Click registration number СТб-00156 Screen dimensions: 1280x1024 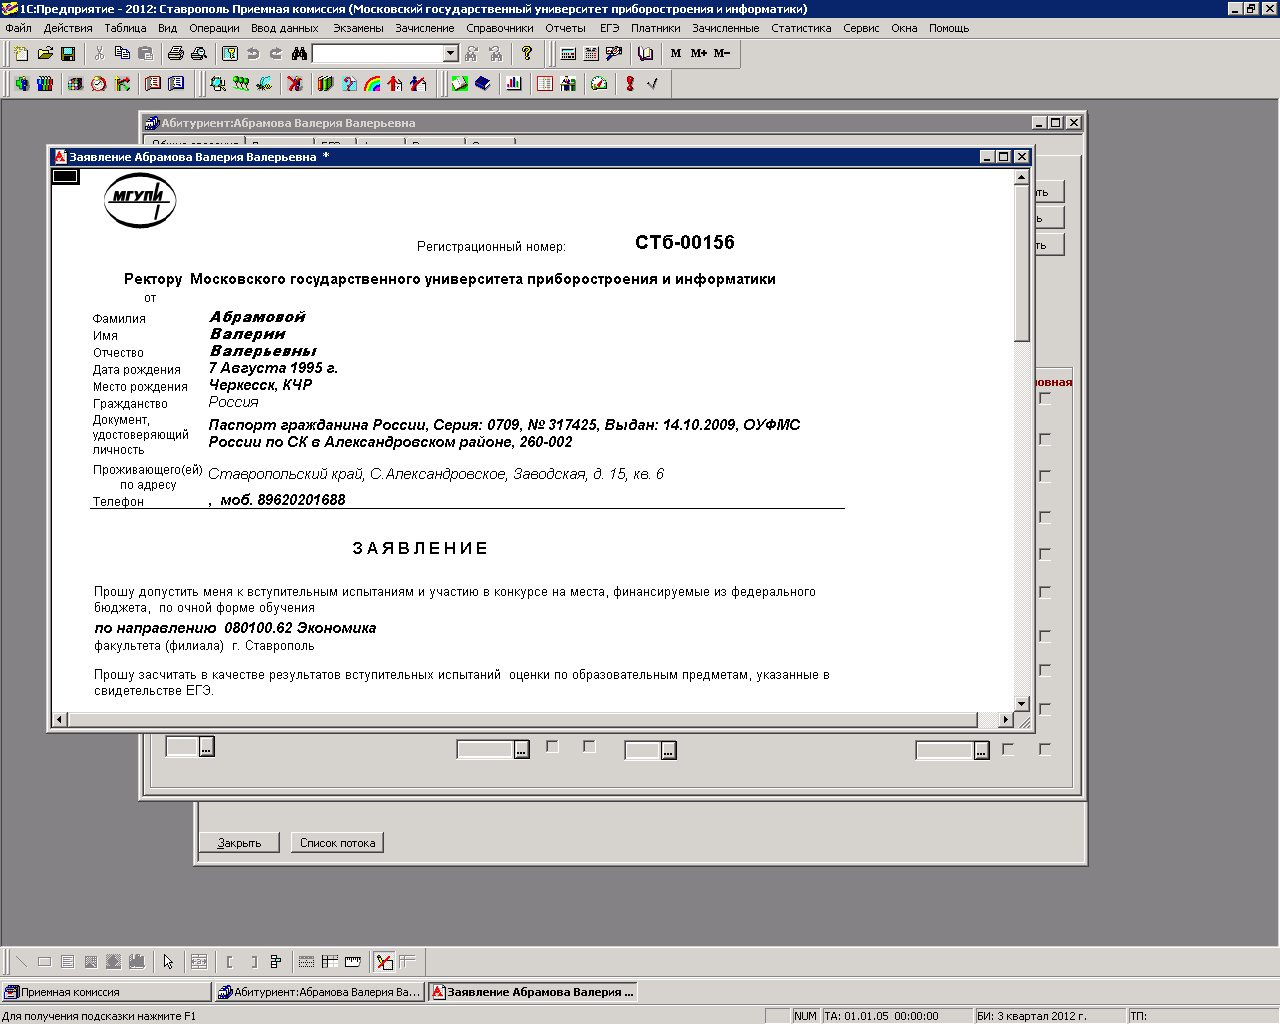pyautogui.click(x=685, y=243)
